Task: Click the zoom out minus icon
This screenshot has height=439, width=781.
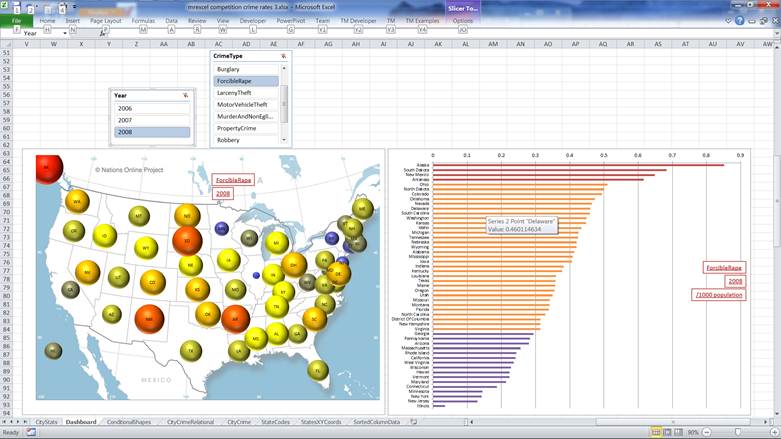Action: (709, 432)
